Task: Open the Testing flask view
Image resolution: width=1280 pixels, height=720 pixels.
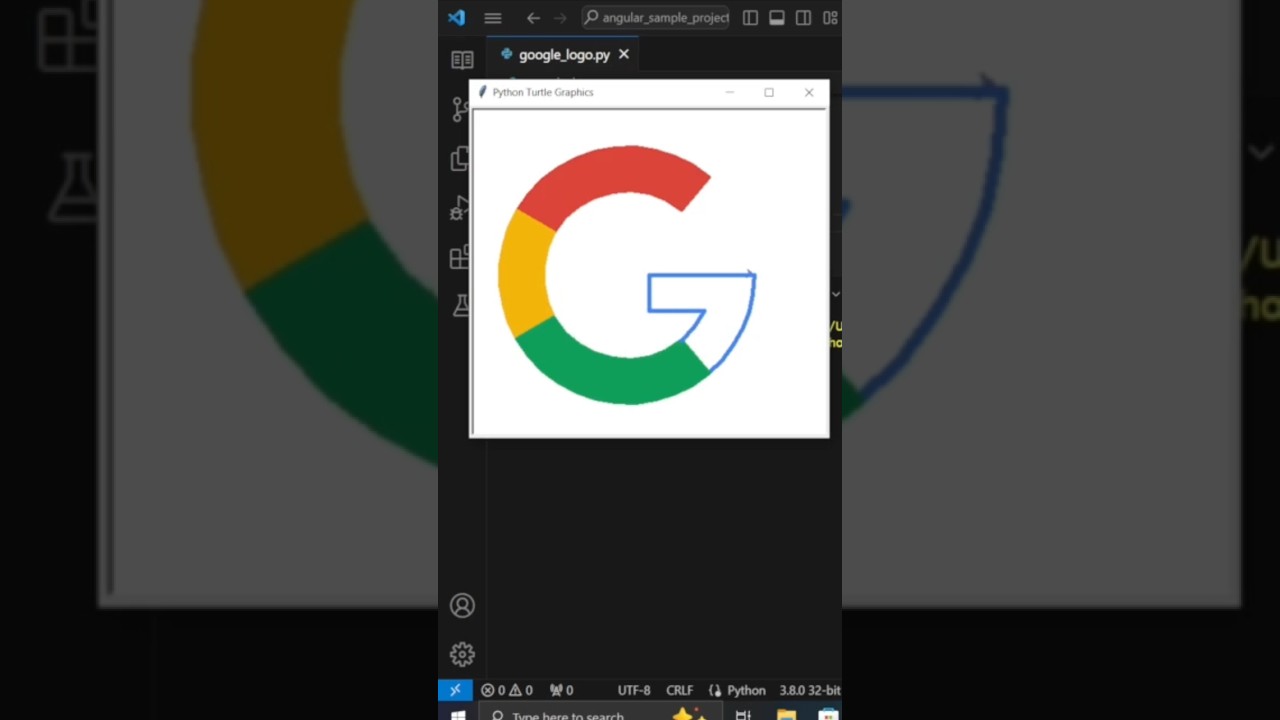Action: 461,306
